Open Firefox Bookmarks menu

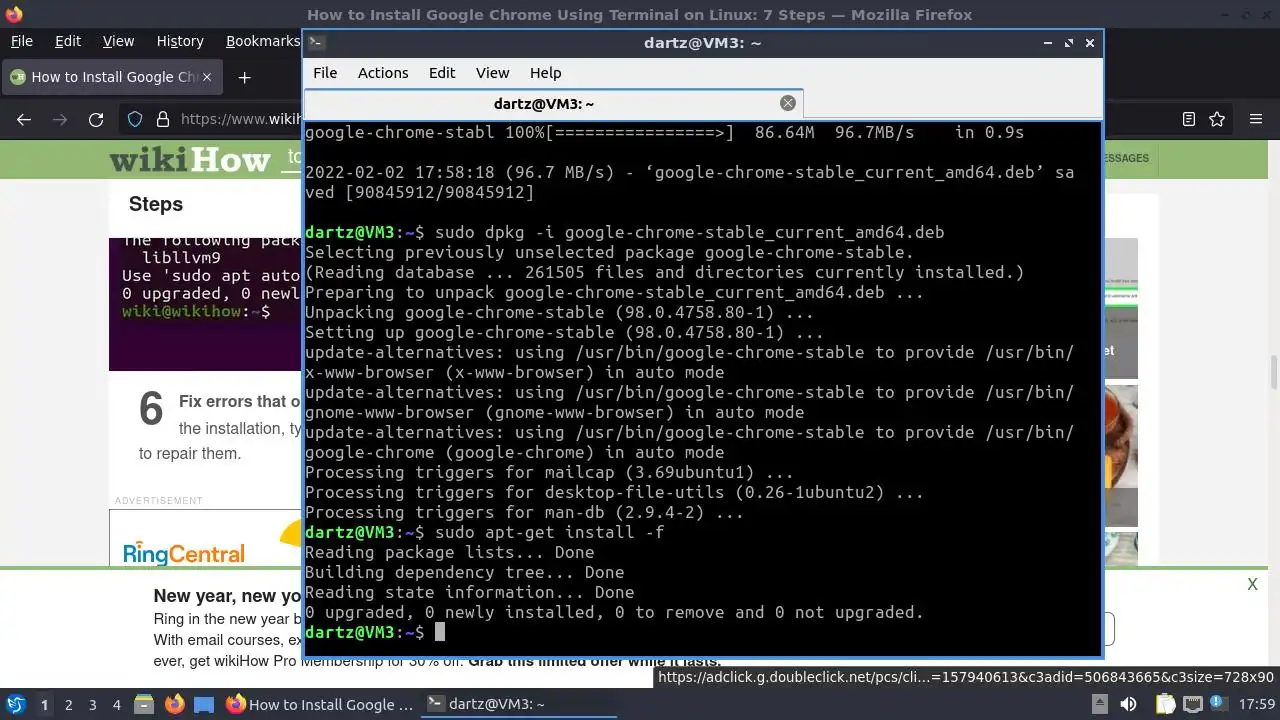click(263, 41)
